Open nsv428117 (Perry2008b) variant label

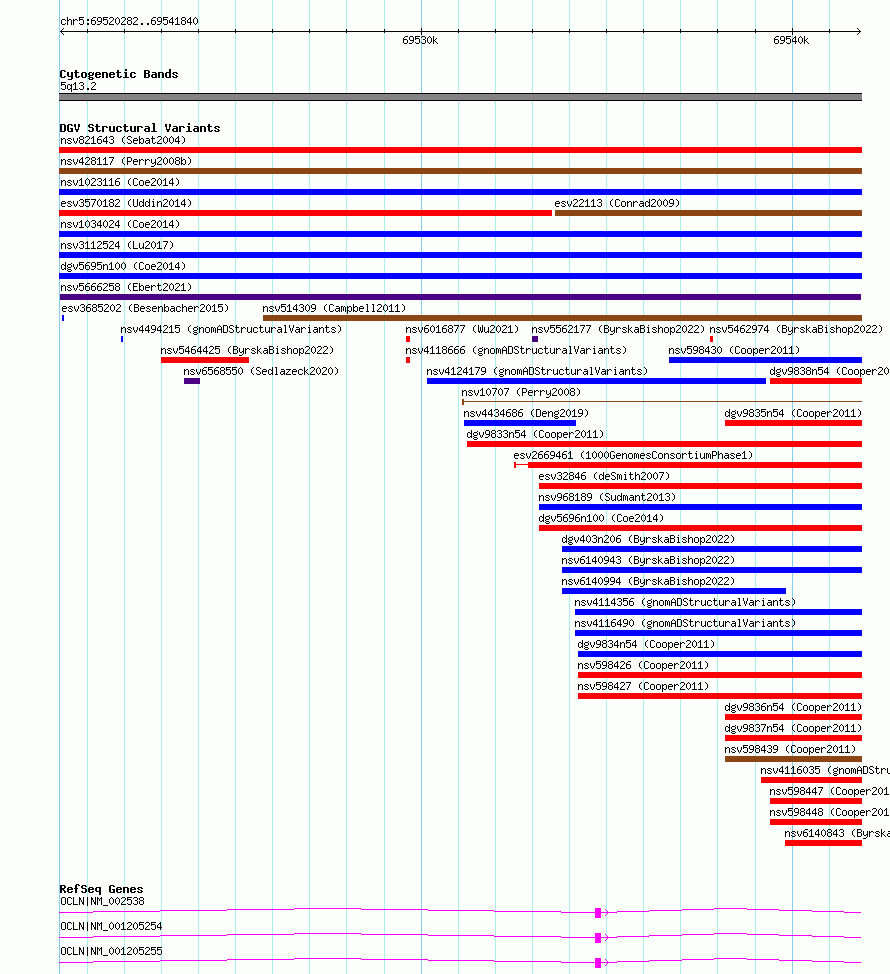126,162
